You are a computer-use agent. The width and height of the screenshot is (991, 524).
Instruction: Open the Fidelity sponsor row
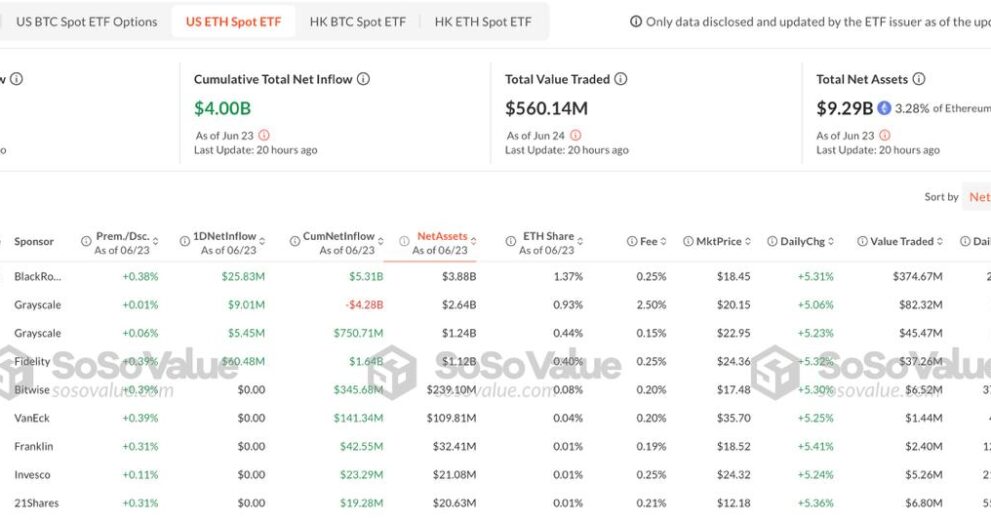pos(32,362)
